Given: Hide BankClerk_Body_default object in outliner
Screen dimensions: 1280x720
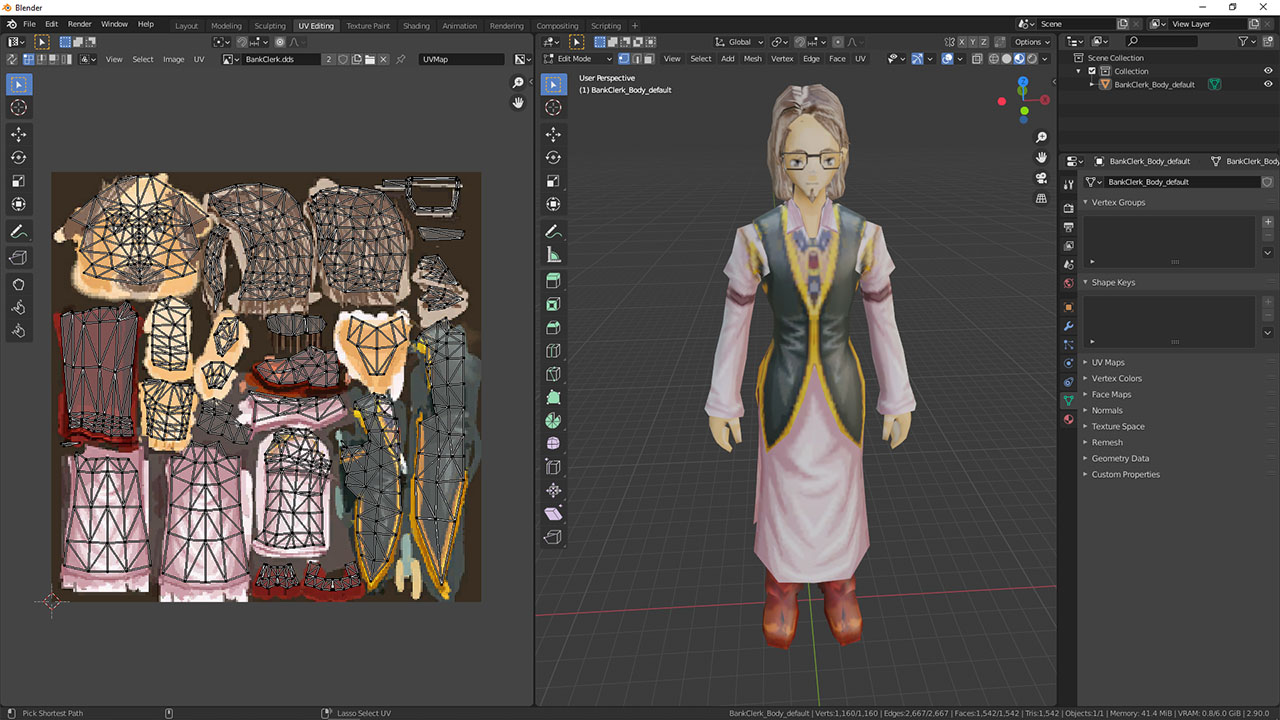Looking at the screenshot, I should click(1269, 84).
